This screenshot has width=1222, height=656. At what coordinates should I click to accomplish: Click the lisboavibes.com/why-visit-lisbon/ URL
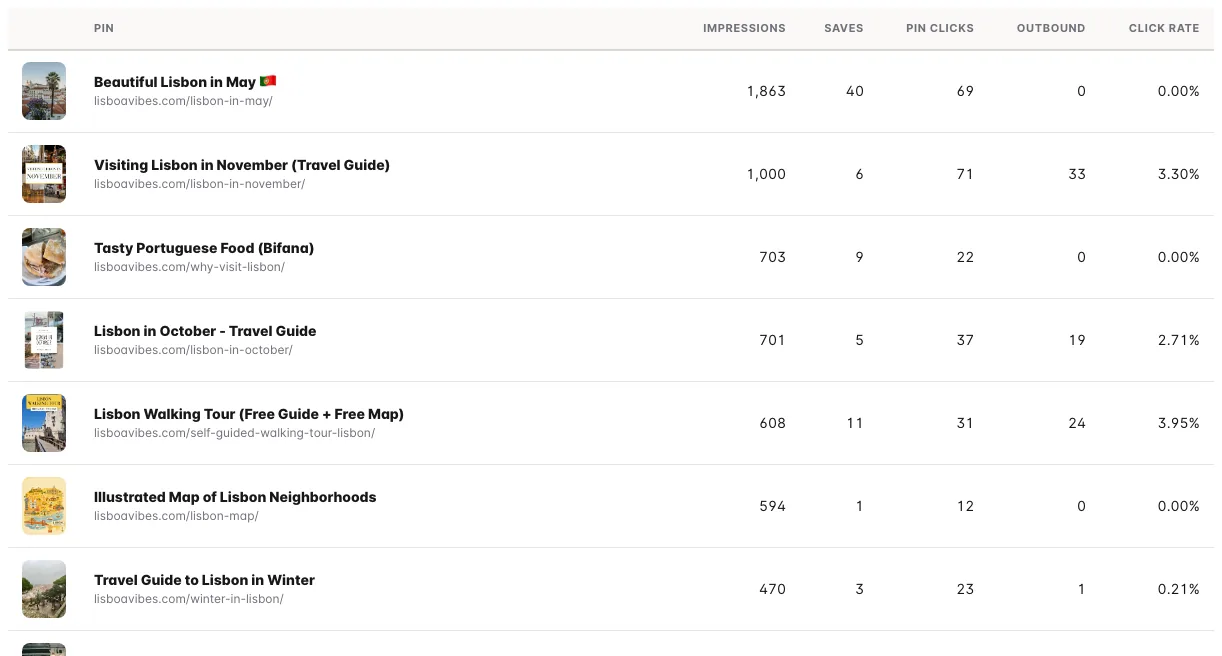[x=189, y=267]
